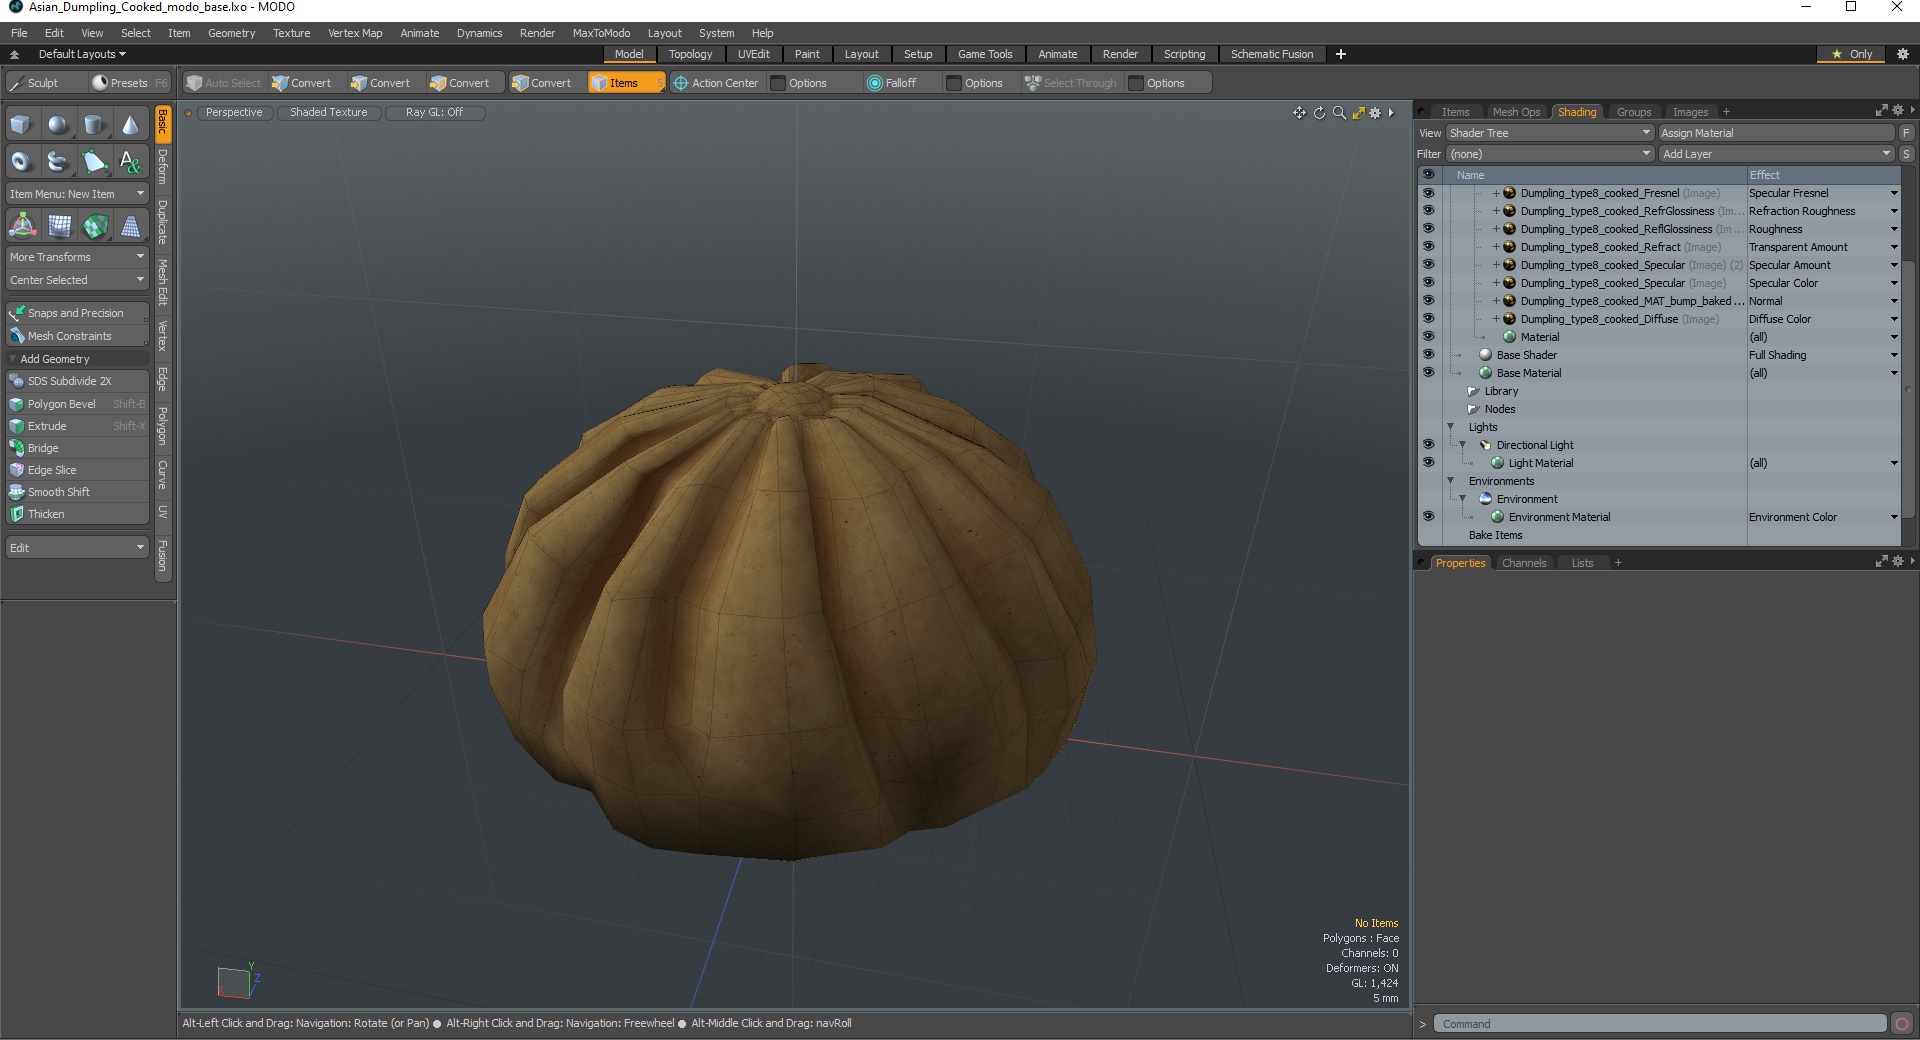
Task: Switch to the Channels tab
Action: point(1524,563)
